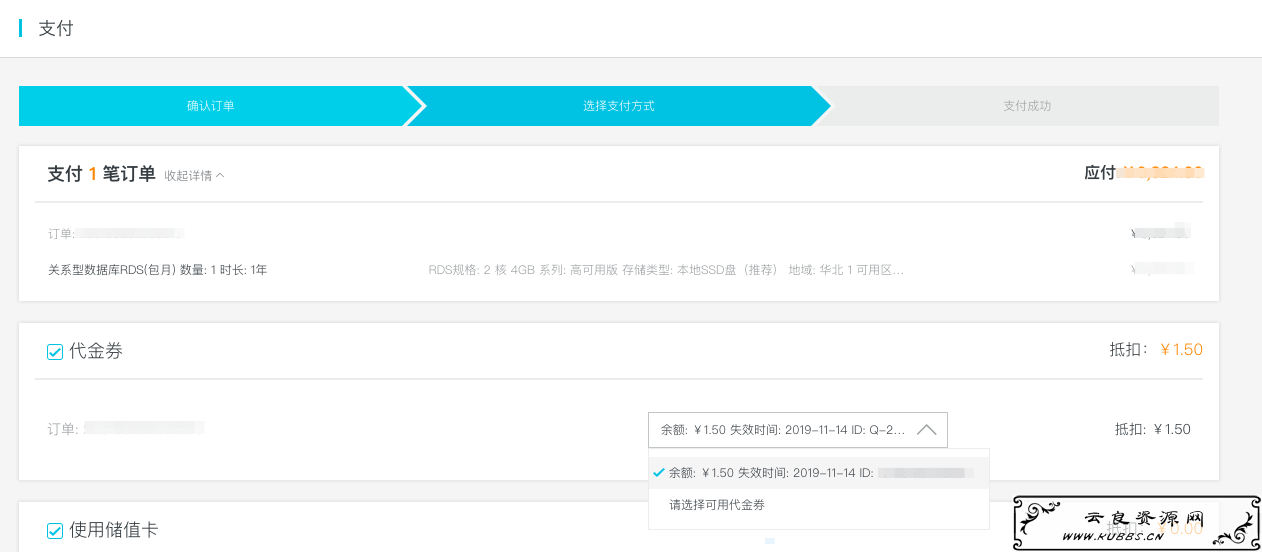This screenshot has height=552, width=1262.
Task: Click the 支付 1 笔订单 heading
Action: 101,174
